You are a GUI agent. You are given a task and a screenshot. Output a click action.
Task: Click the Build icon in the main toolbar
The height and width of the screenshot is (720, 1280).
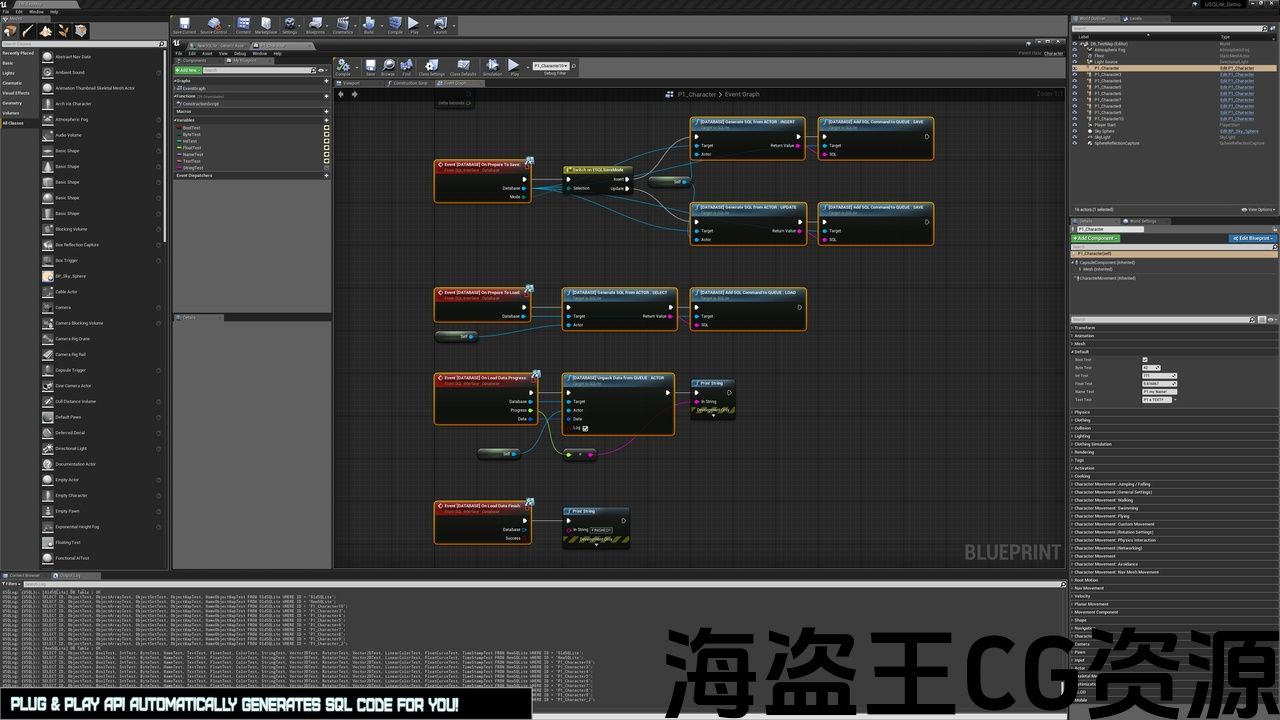(369, 25)
